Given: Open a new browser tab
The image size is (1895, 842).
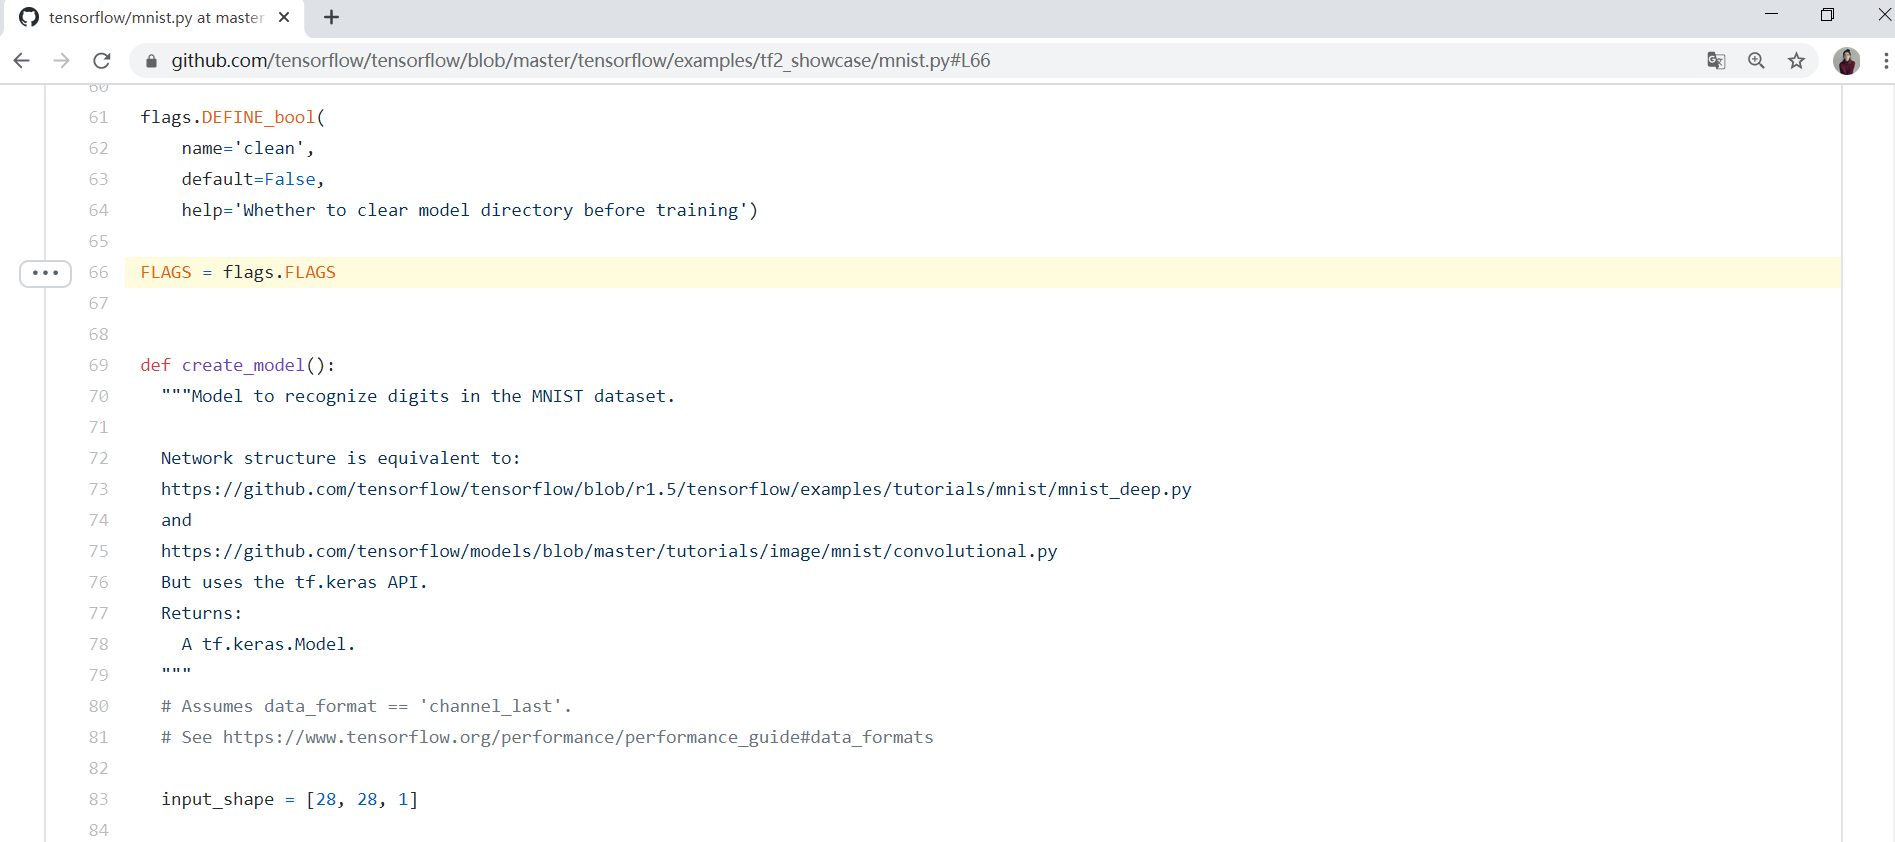Looking at the screenshot, I should pyautogui.click(x=332, y=17).
